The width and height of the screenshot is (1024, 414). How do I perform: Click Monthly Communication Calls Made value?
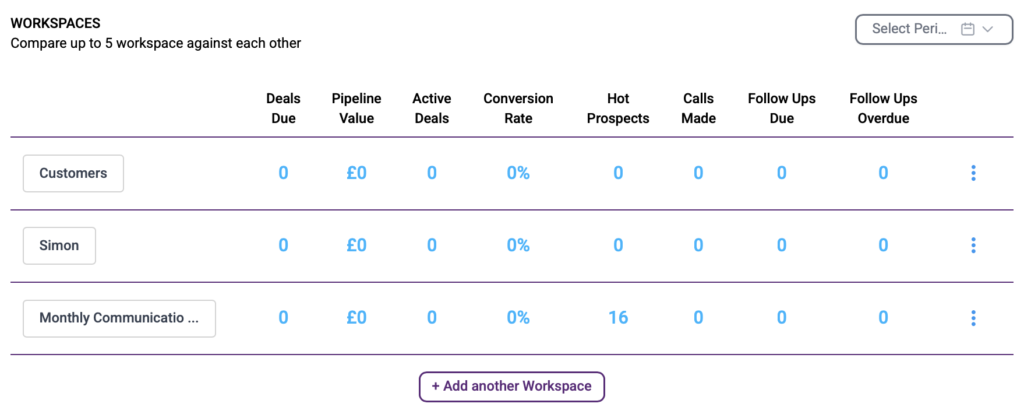(698, 318)
